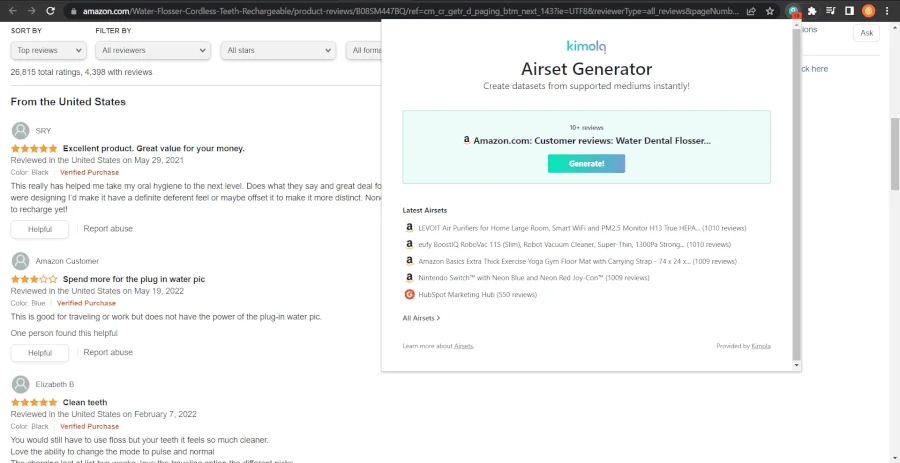Report abuse on the SRY review

click(108, 228)
